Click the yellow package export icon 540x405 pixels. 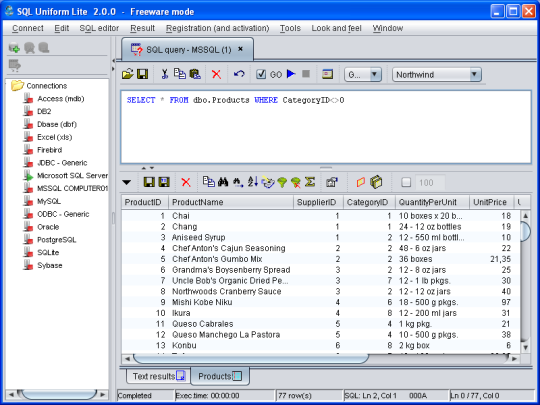pyautogui.click(x=376, y=182)
